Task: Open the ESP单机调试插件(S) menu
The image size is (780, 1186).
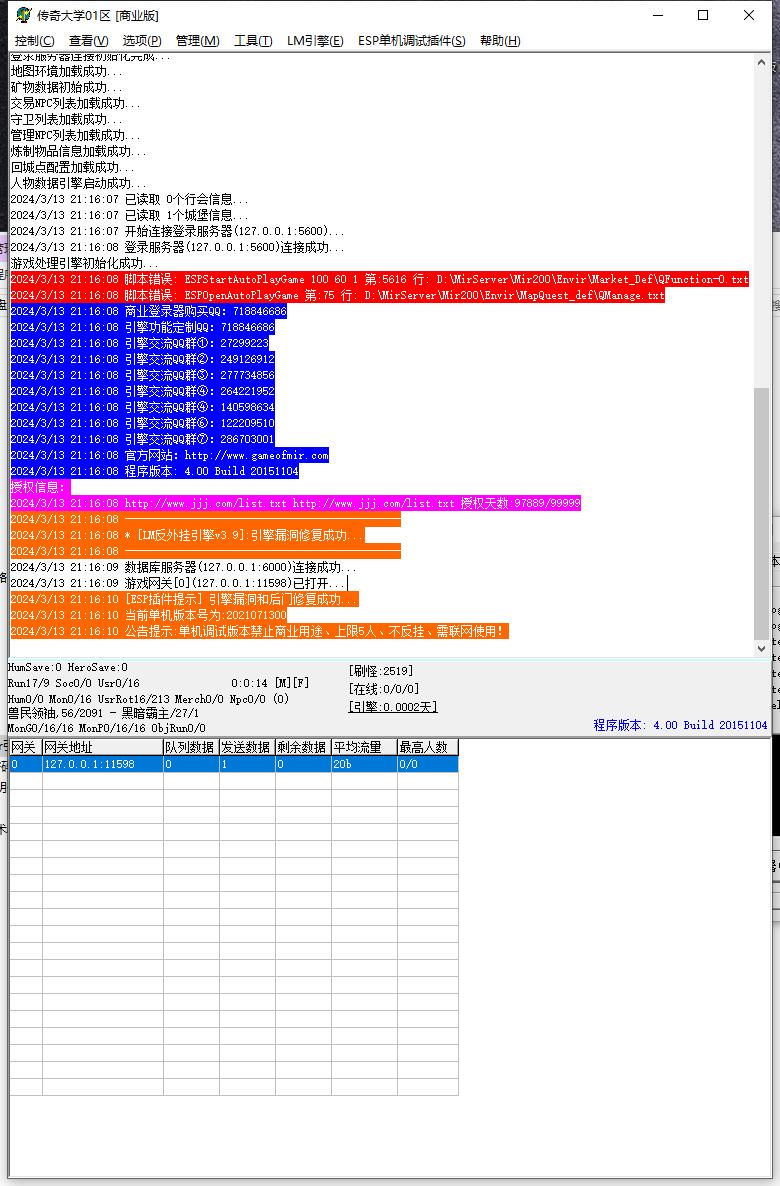Action: click(412, 41)
